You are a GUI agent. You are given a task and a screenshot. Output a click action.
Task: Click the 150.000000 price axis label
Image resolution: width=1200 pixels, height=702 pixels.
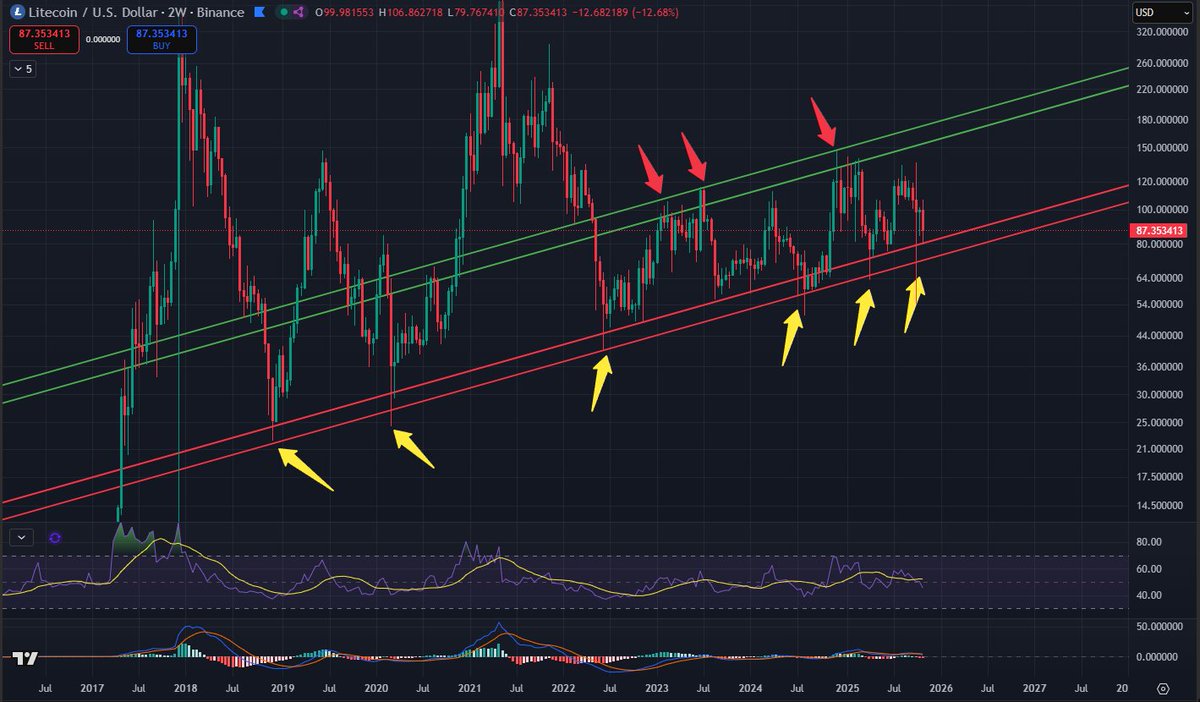(x=1160, y=148)
